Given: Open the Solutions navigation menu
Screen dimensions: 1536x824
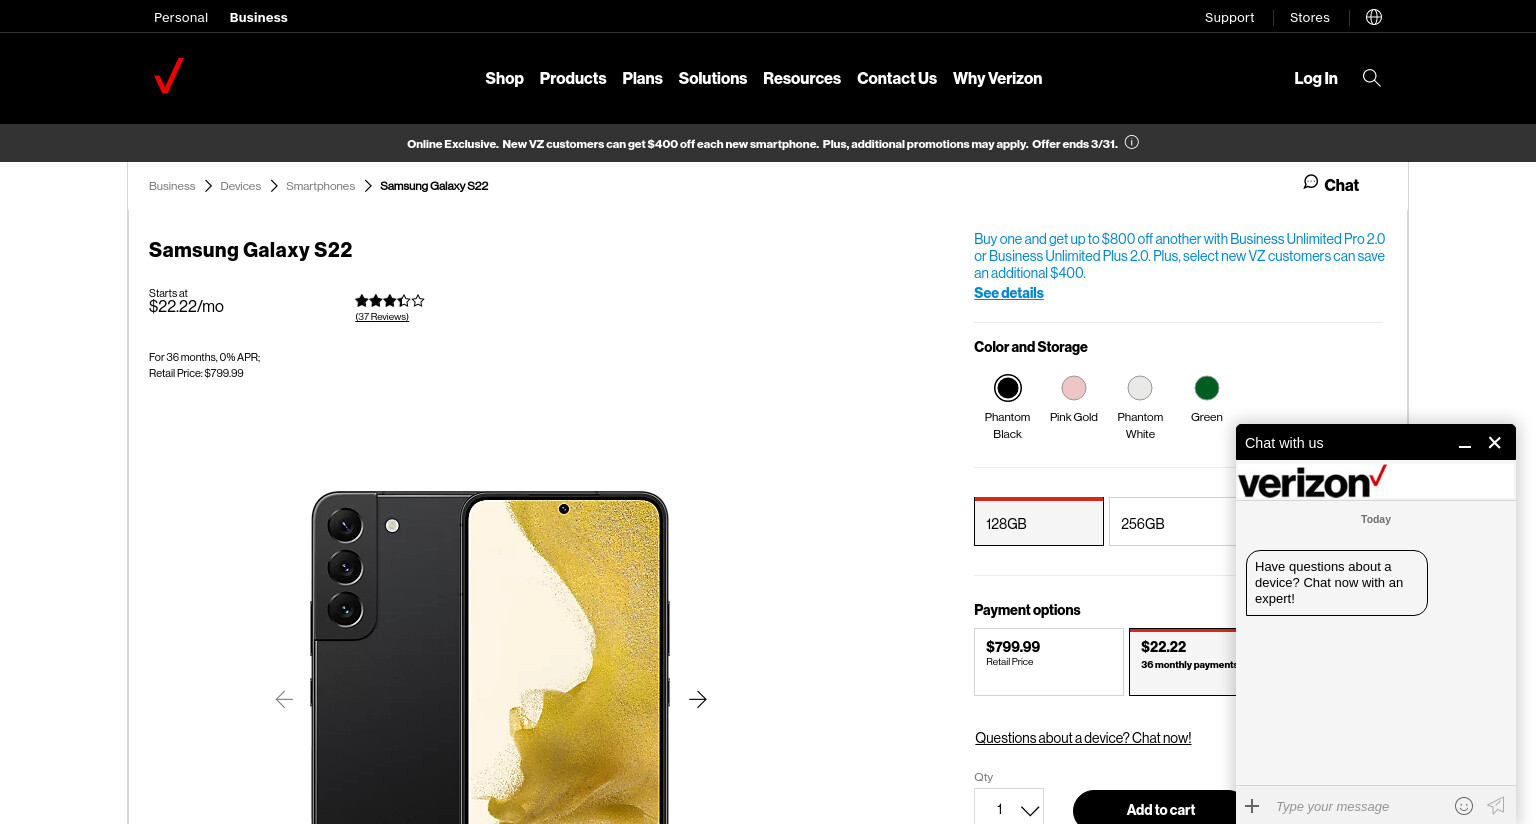Looking at the screenshot, I should click(x=713, y=78).
